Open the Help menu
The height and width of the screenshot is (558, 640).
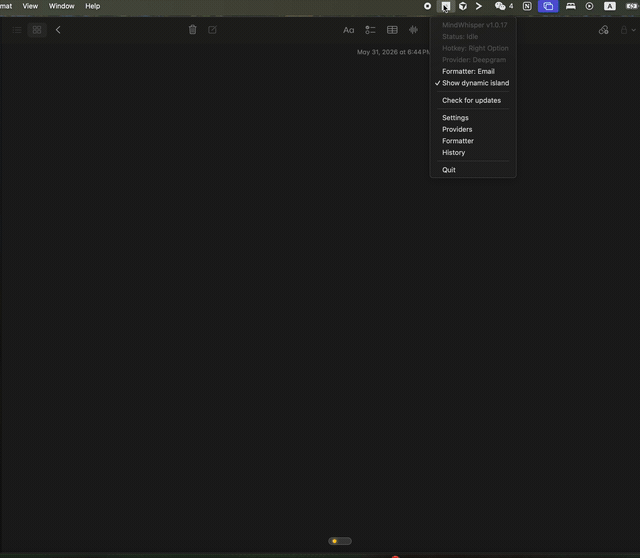click(93, 6)
